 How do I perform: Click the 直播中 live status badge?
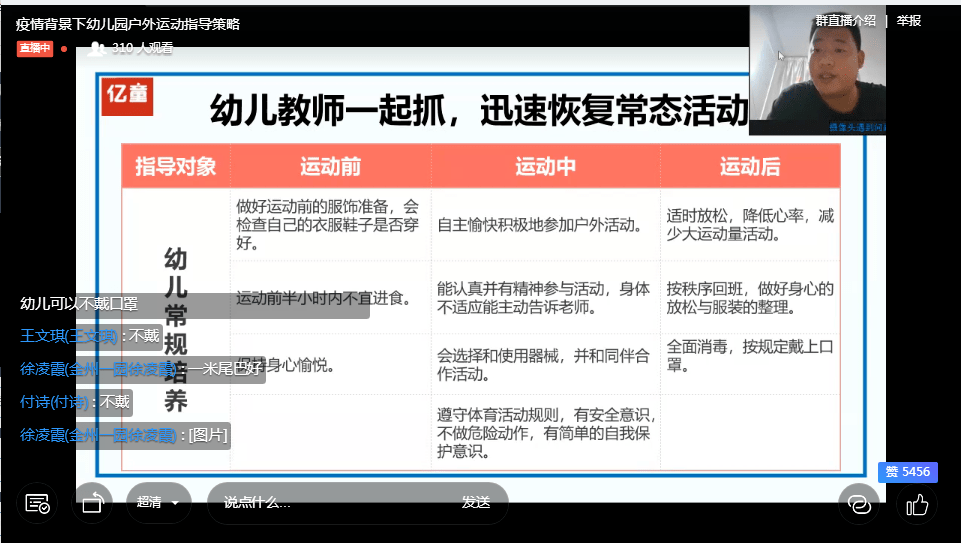point(35,48)
